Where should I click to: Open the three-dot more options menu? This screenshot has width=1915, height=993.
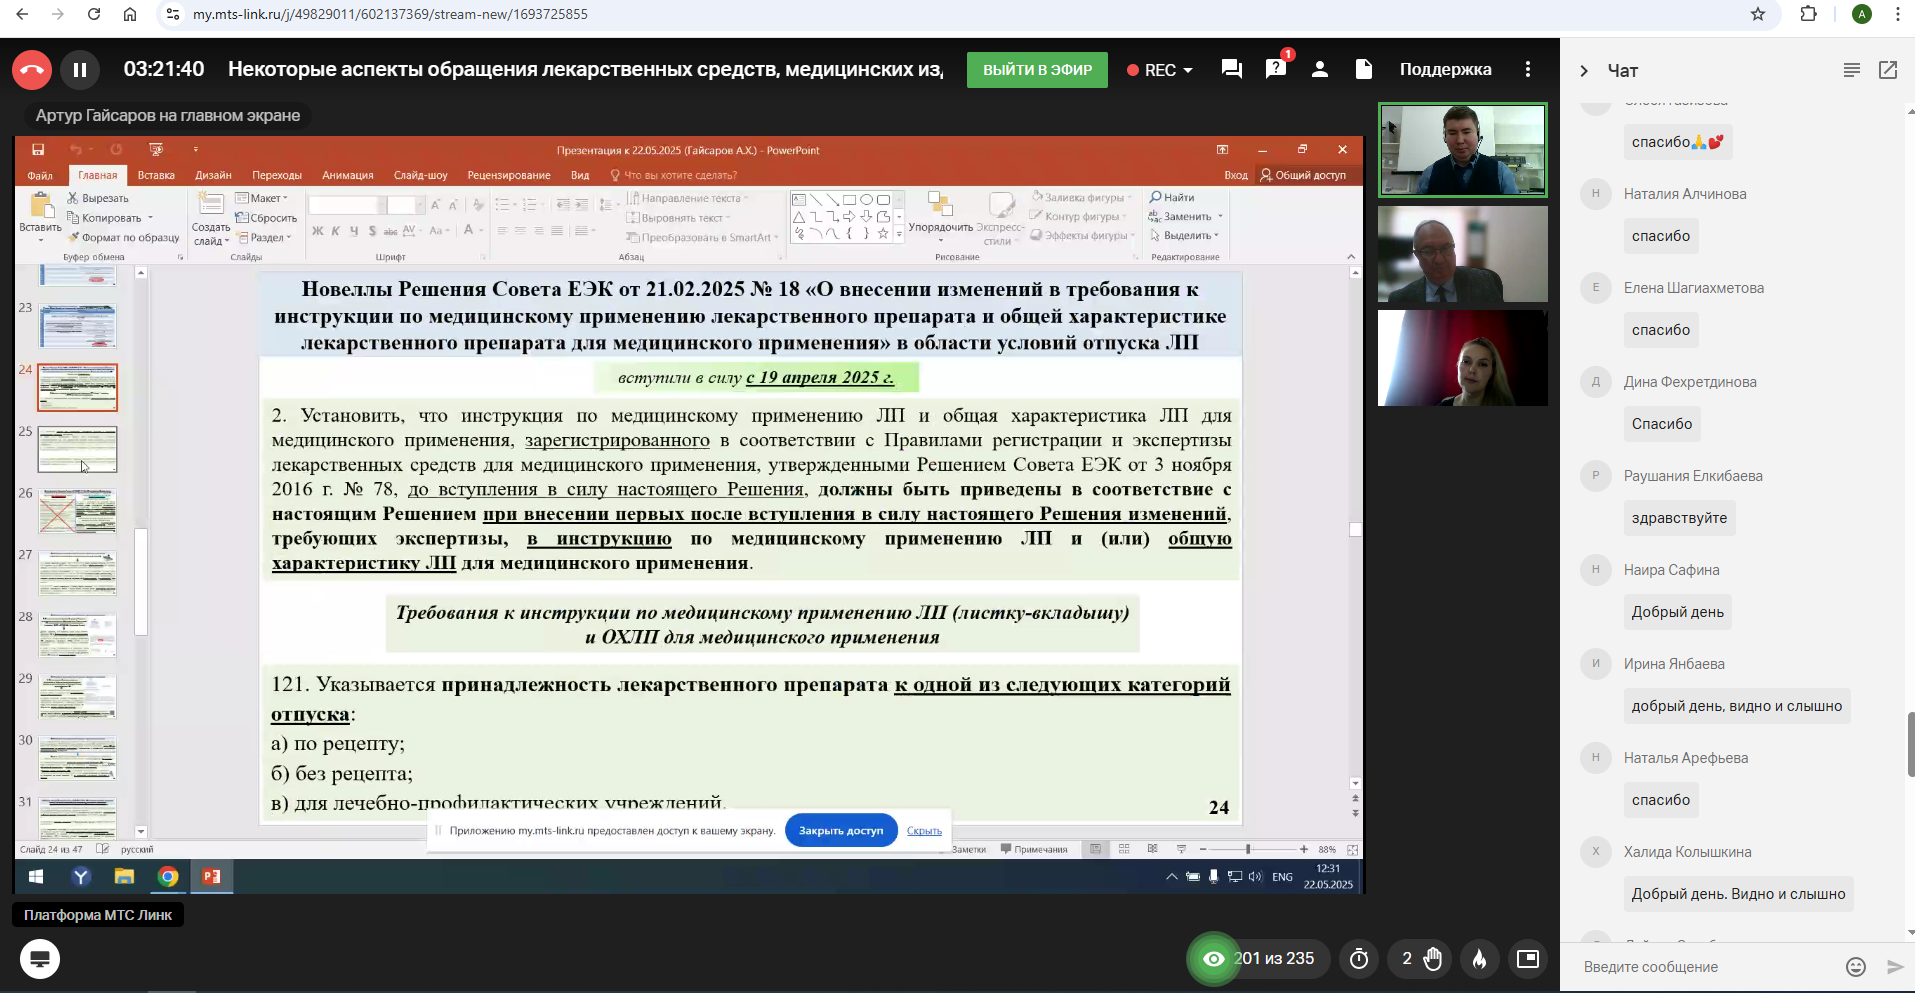pos(1527,69)
